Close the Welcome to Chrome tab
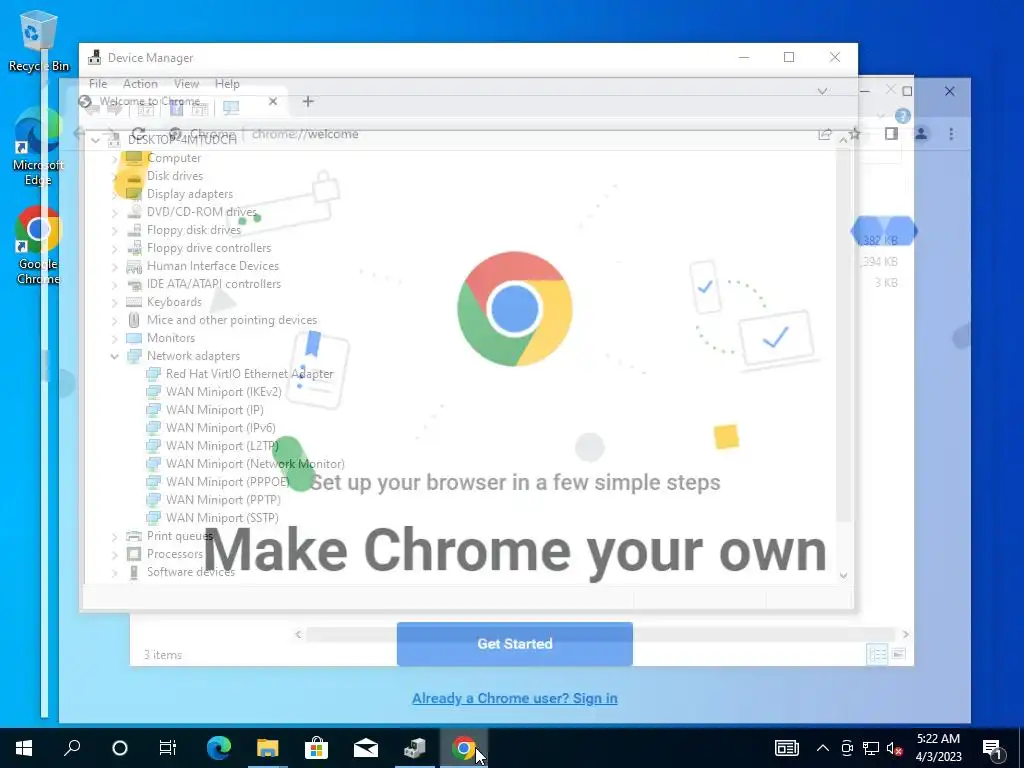Screen dimensions: 1024x768 tap(273, 101)
